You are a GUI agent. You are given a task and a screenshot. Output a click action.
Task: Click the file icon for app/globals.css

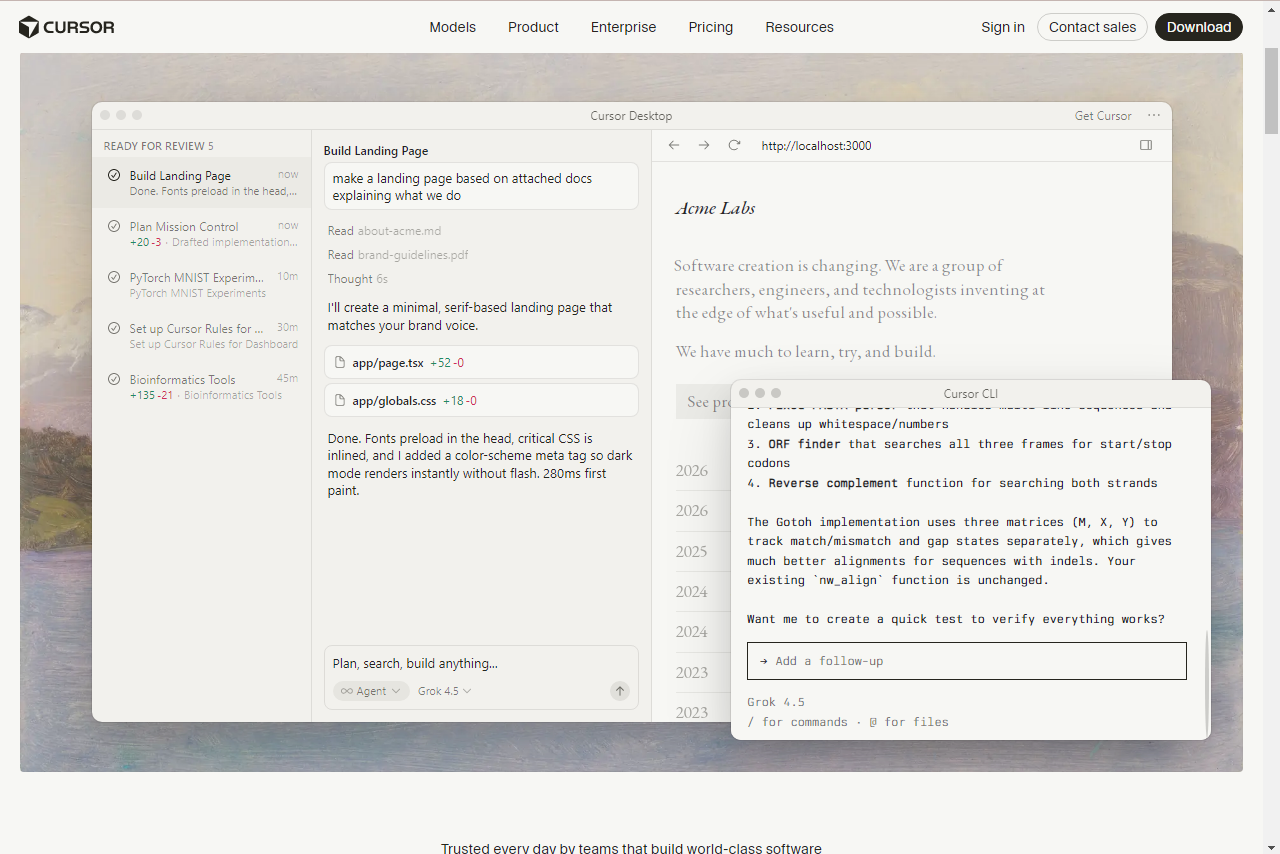tap(340, 400)
